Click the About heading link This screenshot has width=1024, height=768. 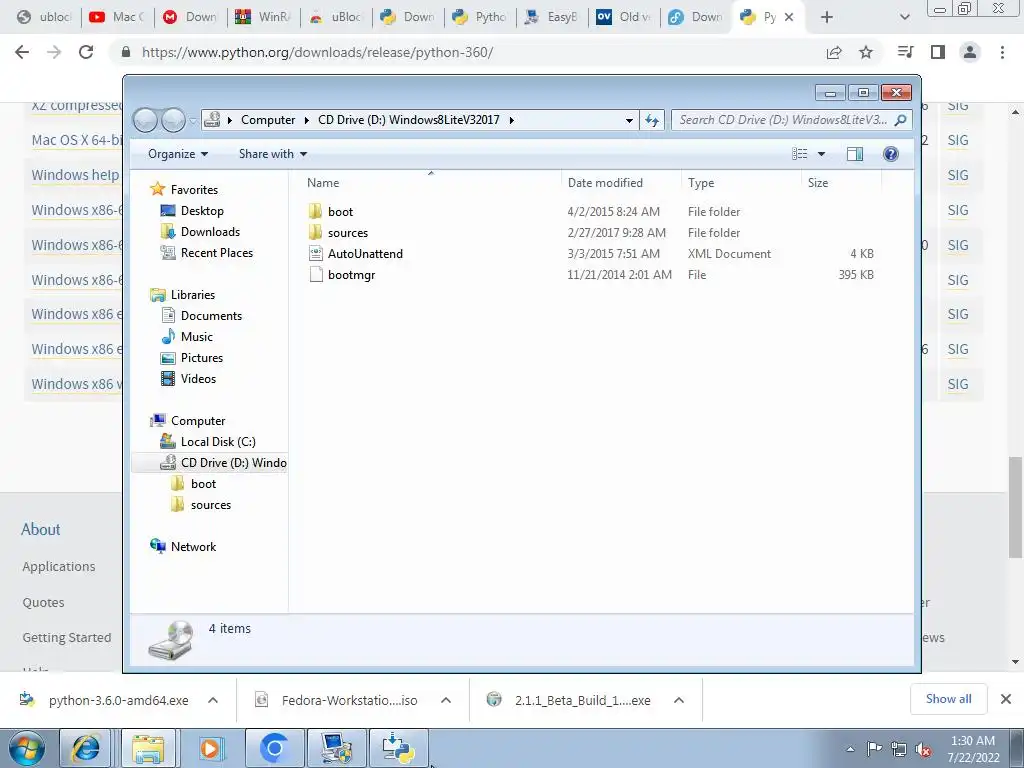(40, 529)
